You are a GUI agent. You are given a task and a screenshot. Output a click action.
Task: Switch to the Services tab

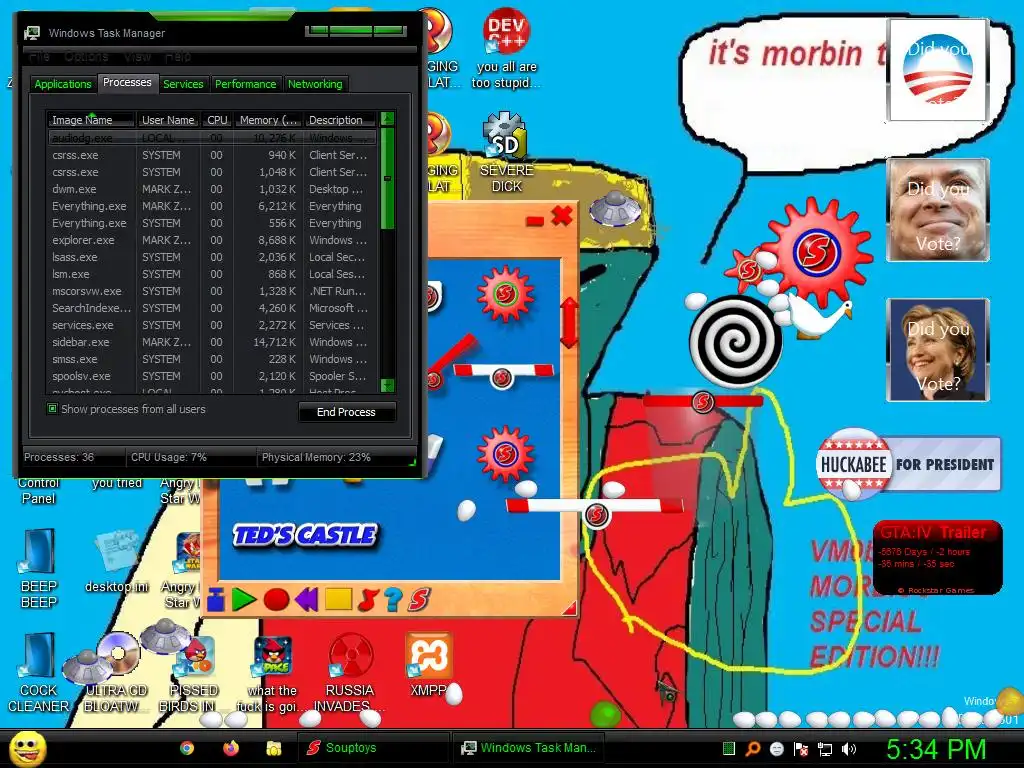183,84
